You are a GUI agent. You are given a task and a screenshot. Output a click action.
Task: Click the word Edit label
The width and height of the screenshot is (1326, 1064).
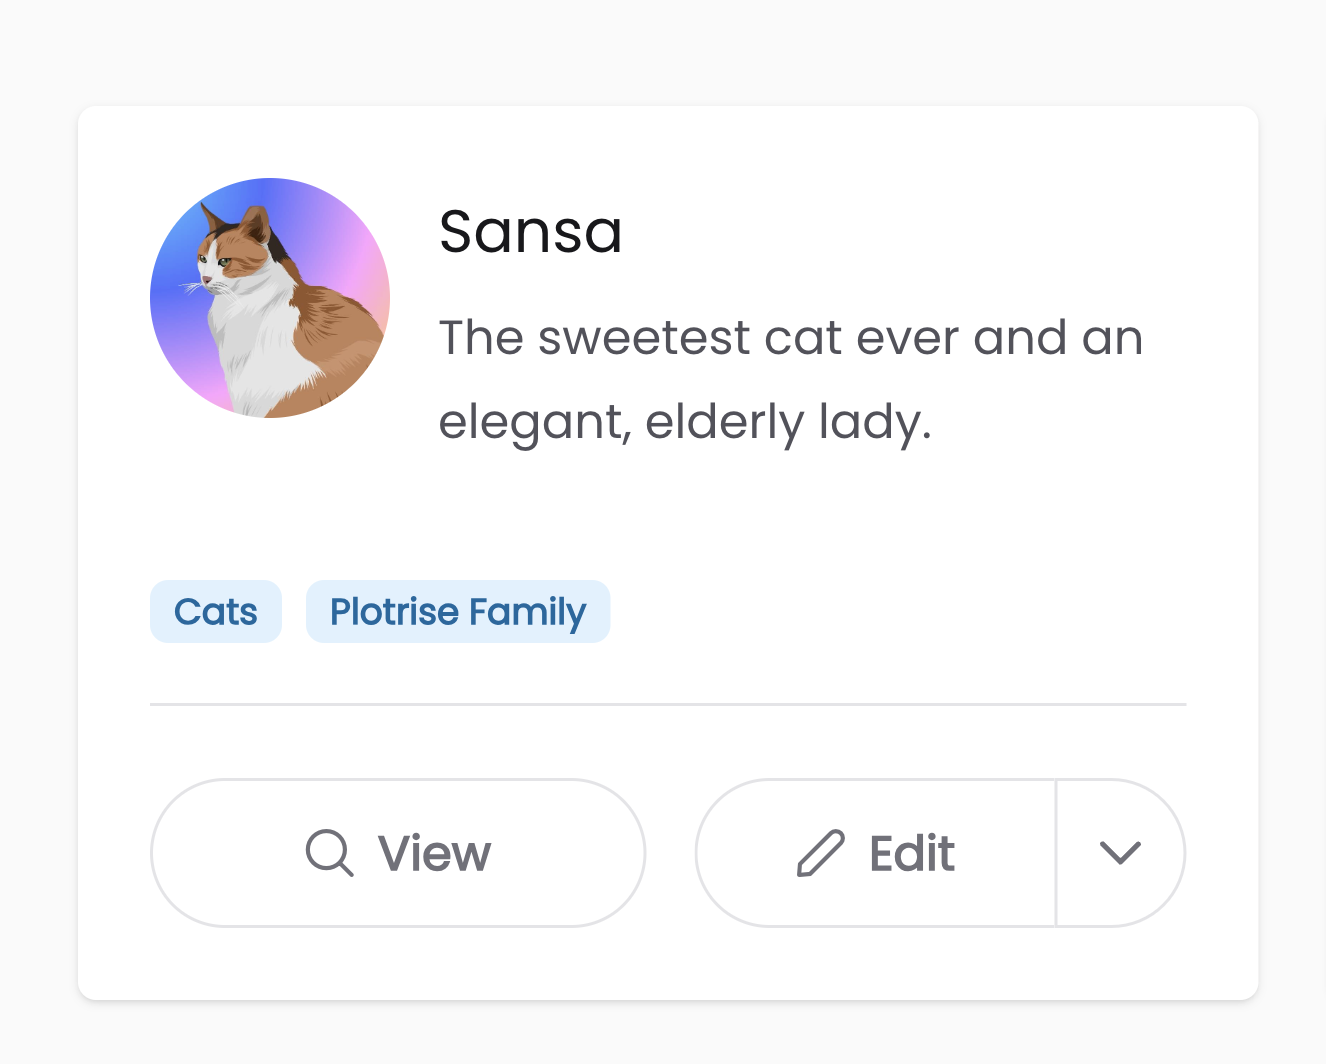click(912, 854)
